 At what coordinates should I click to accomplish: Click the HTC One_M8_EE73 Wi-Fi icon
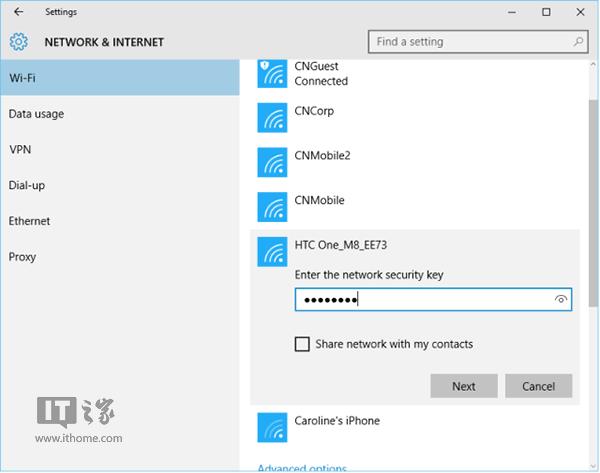(271, 252)
